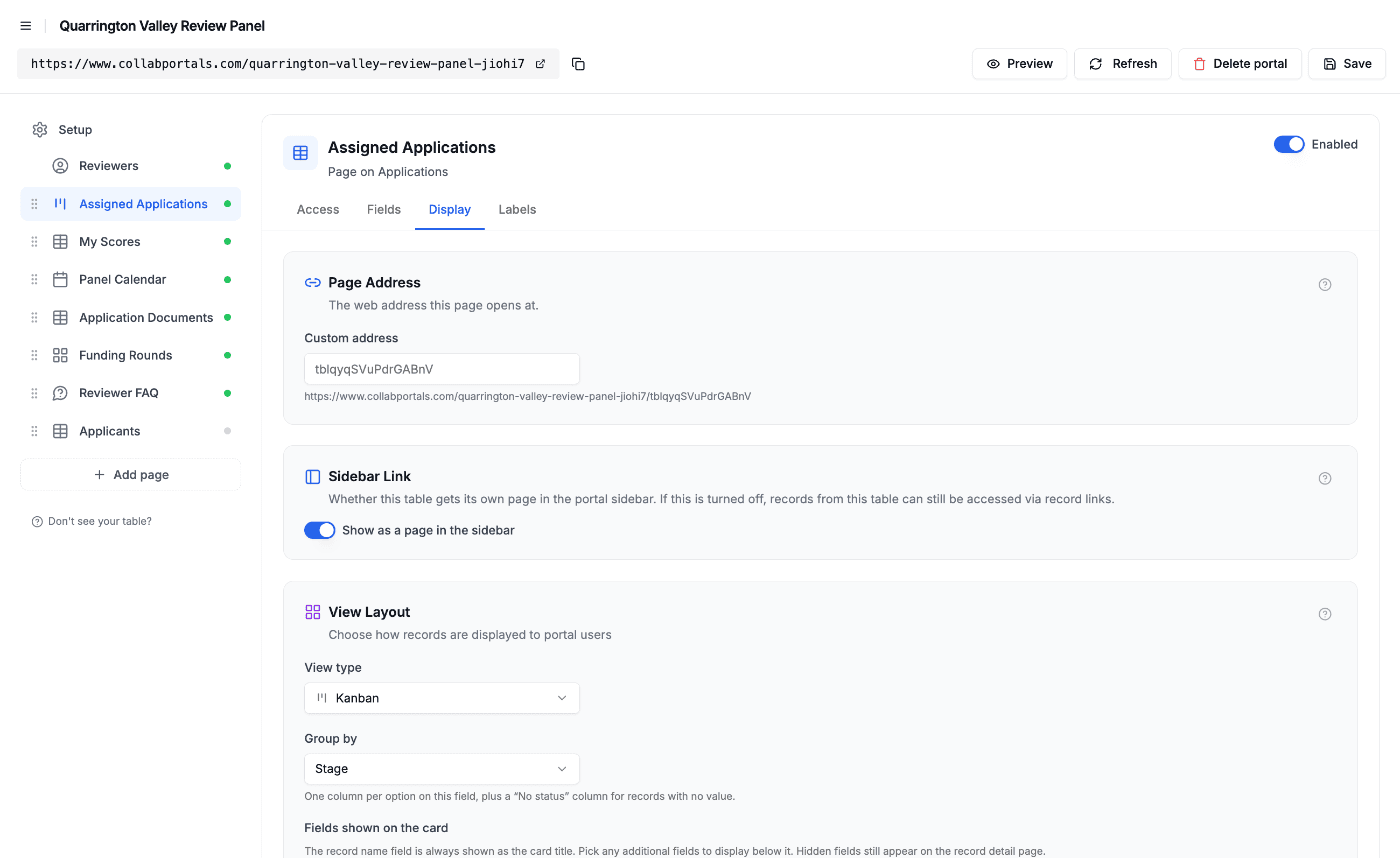Open the Group by Stage dropdown
The height and width of the screenshot is (858, 1400).
[x=442, y=769]
